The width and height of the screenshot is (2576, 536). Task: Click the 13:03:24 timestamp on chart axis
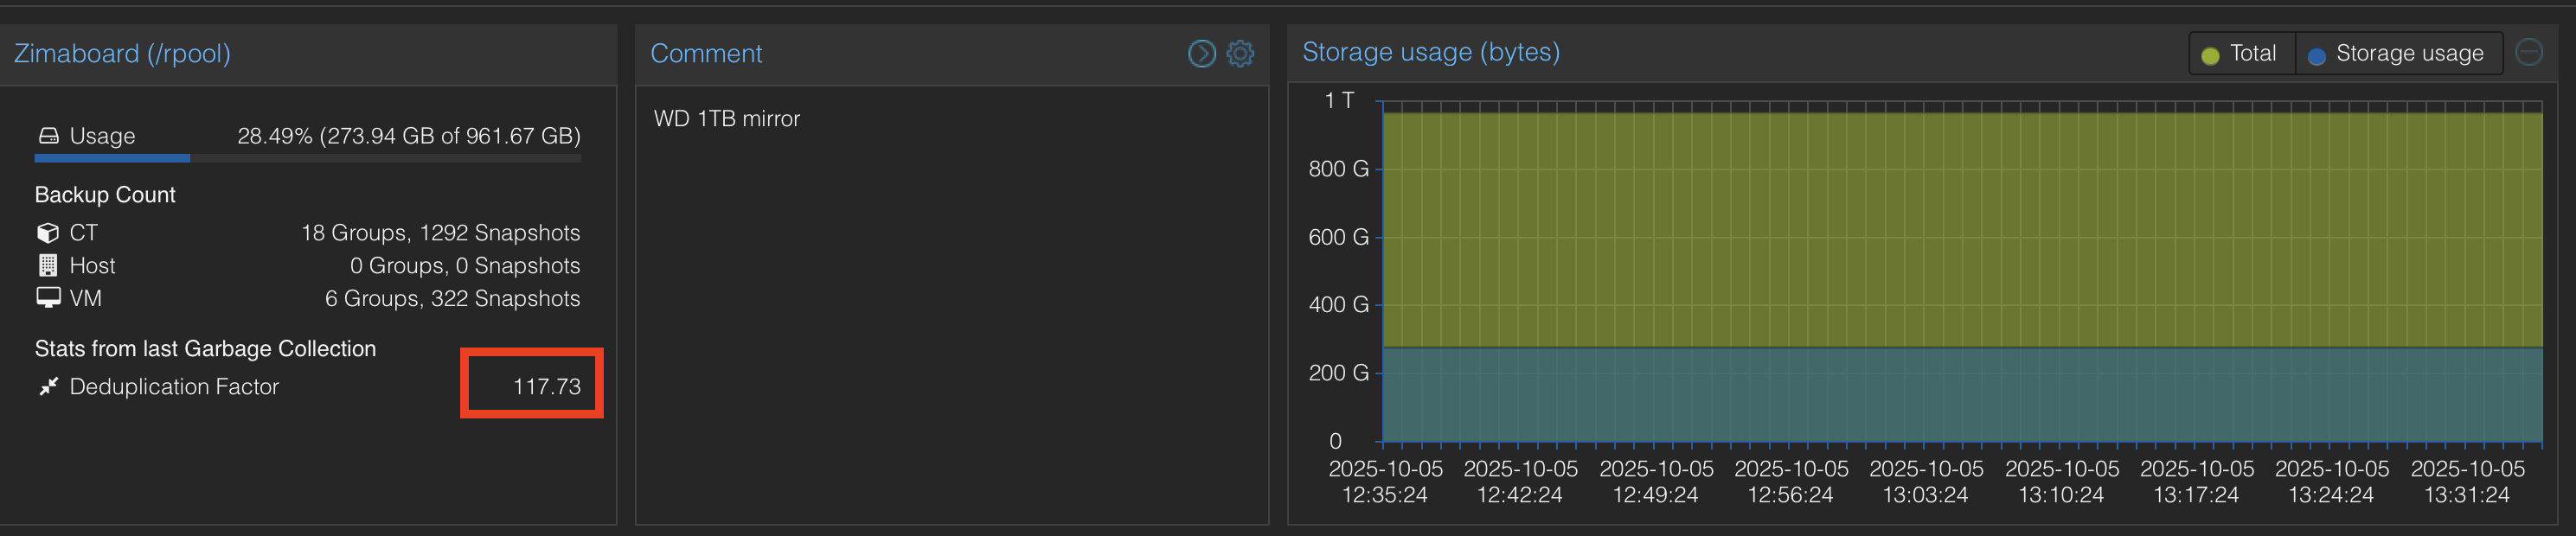1926,495
